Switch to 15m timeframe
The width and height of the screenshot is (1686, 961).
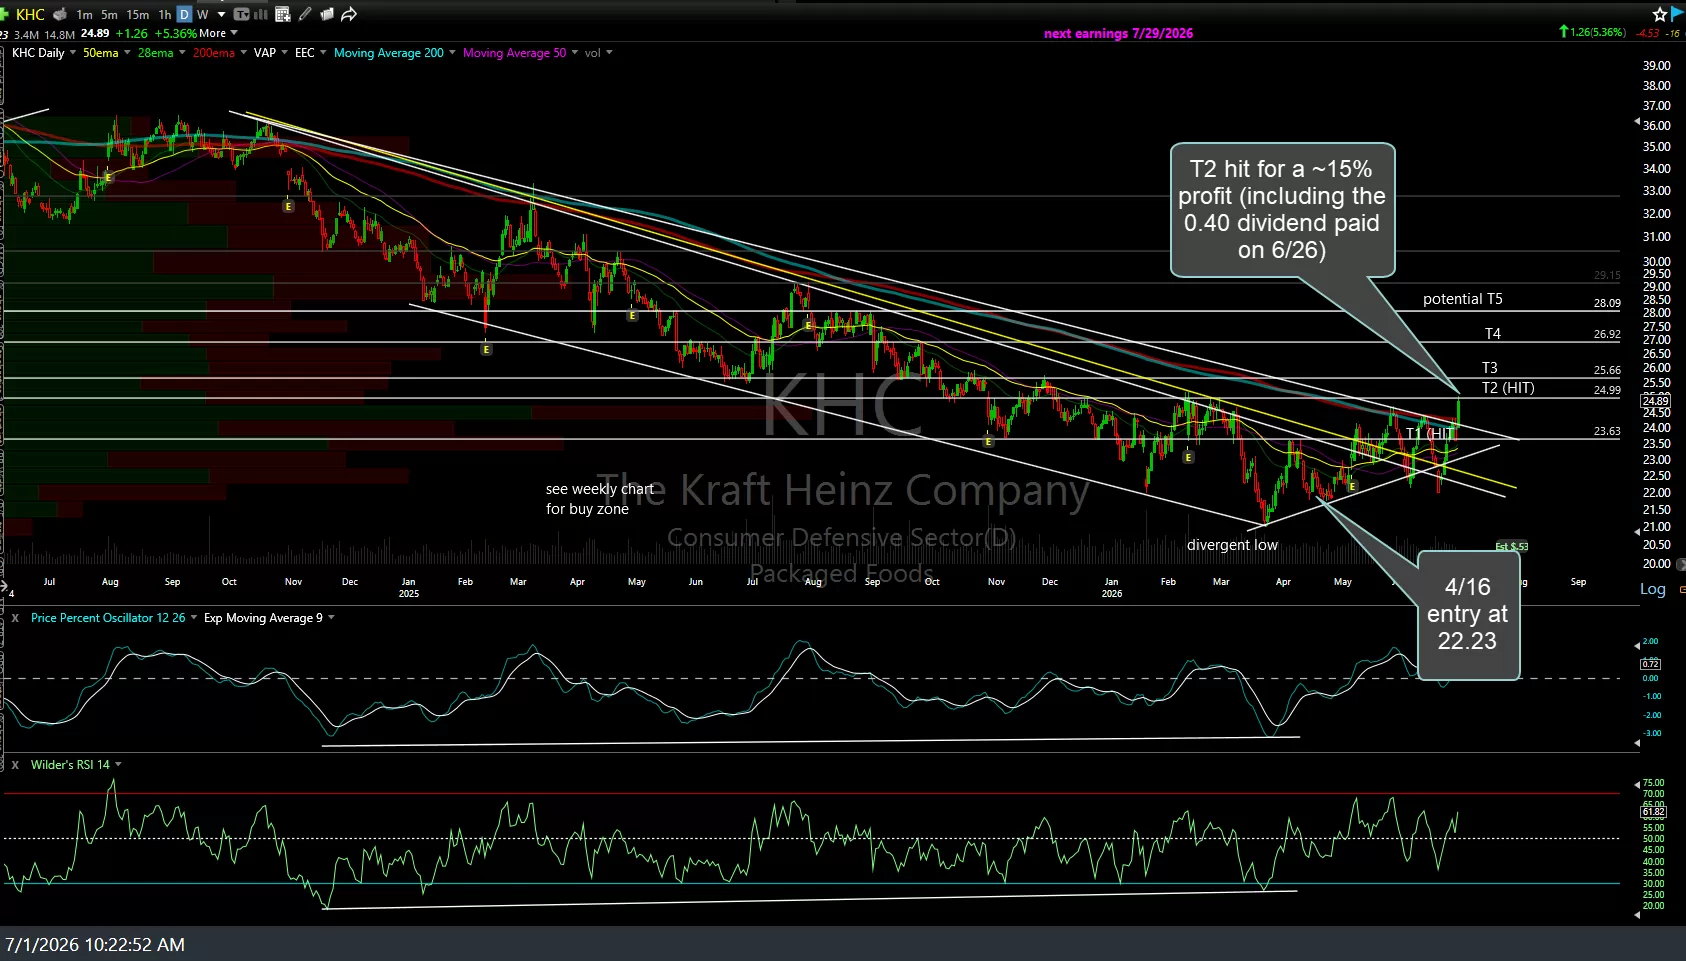(x=138, y=14)
